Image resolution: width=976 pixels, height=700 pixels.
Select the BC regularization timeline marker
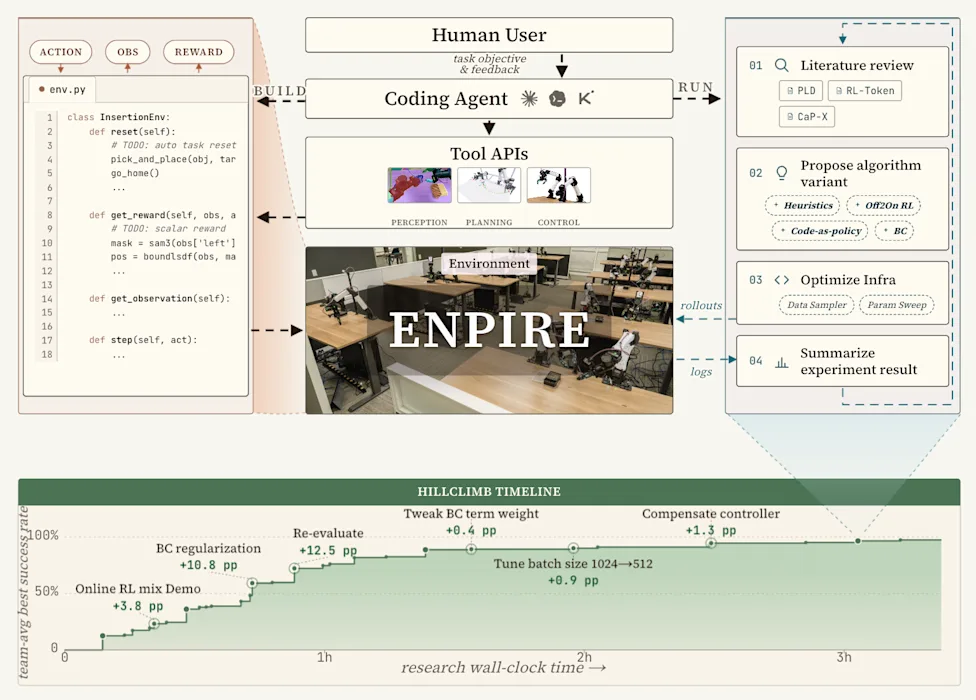252,583
